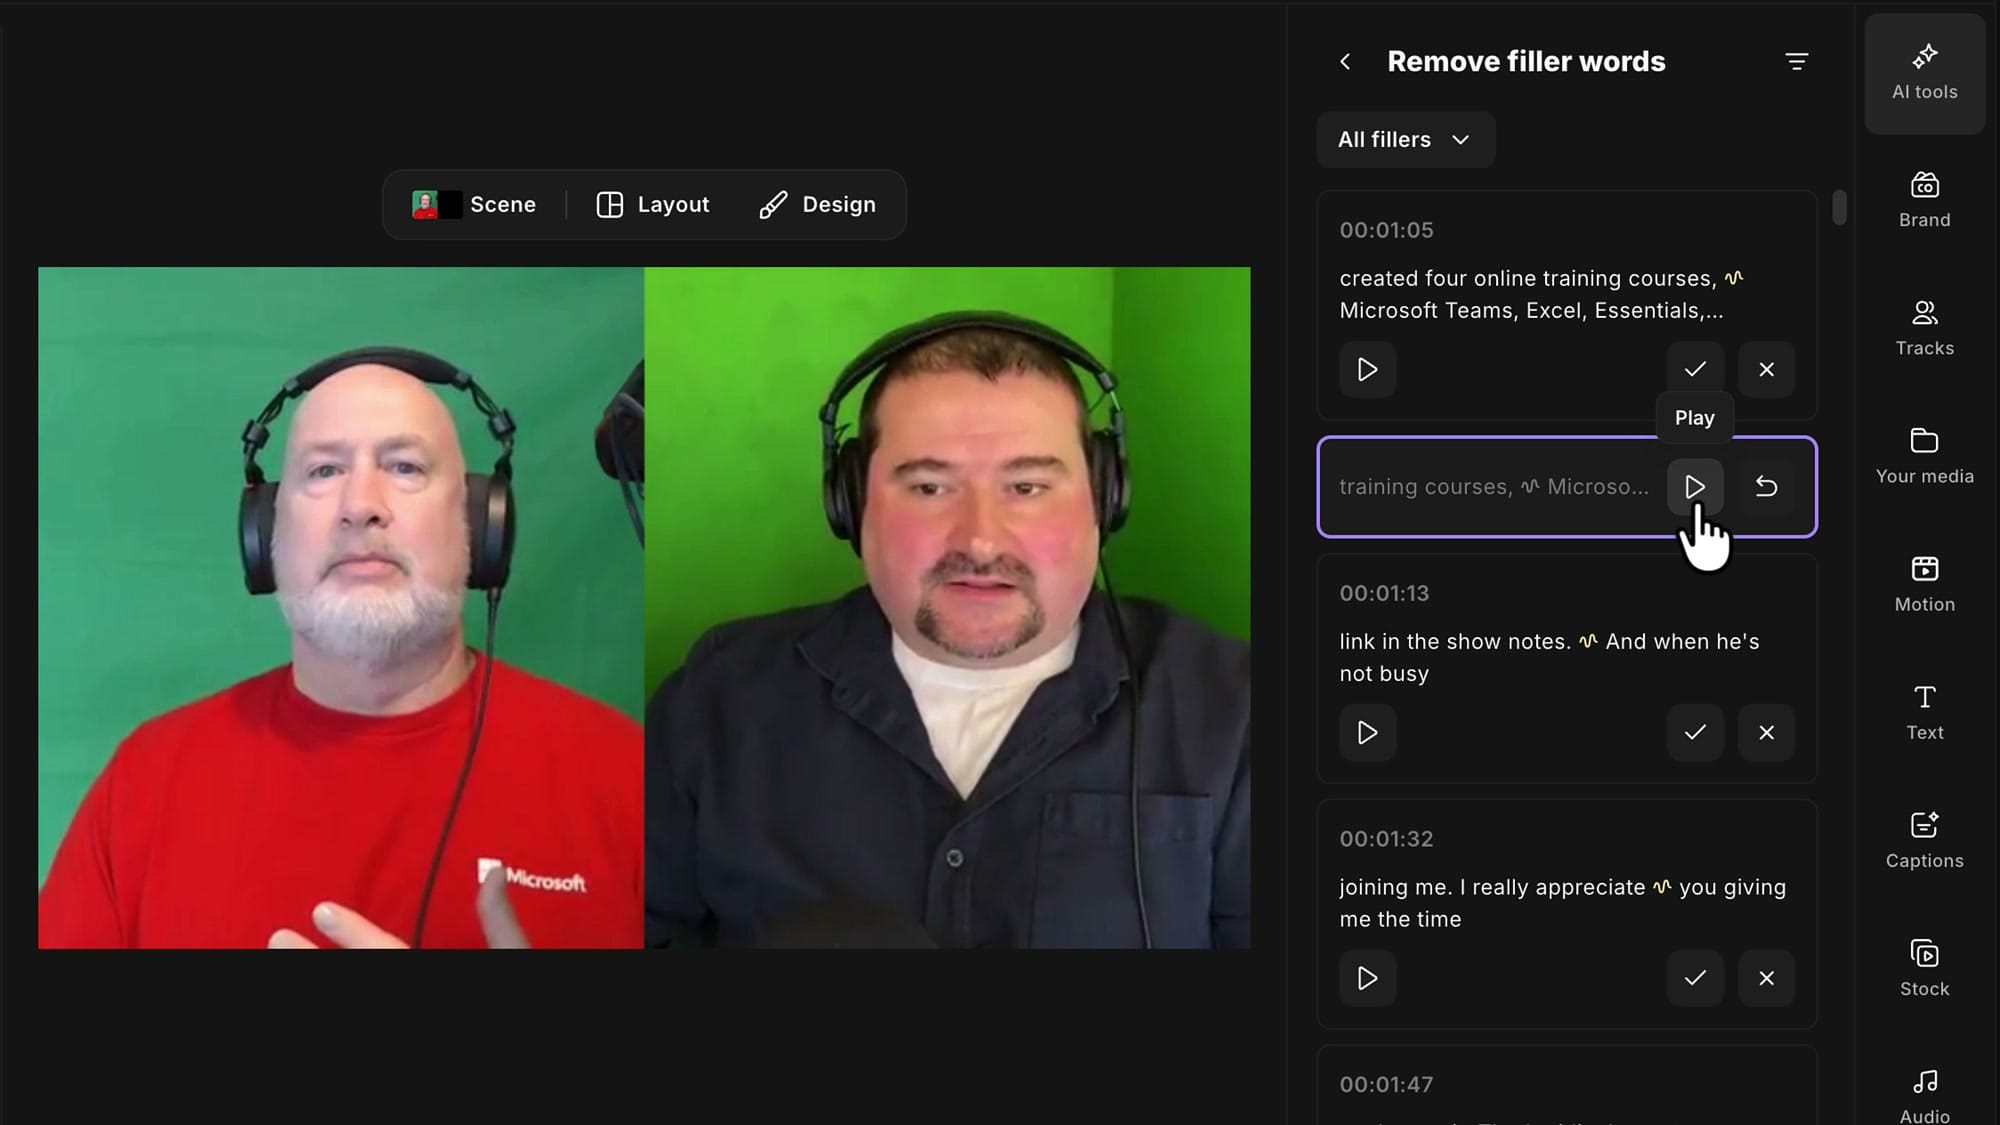
Task: Go back from Remove filler words
Action: (x=1345, y=62)
